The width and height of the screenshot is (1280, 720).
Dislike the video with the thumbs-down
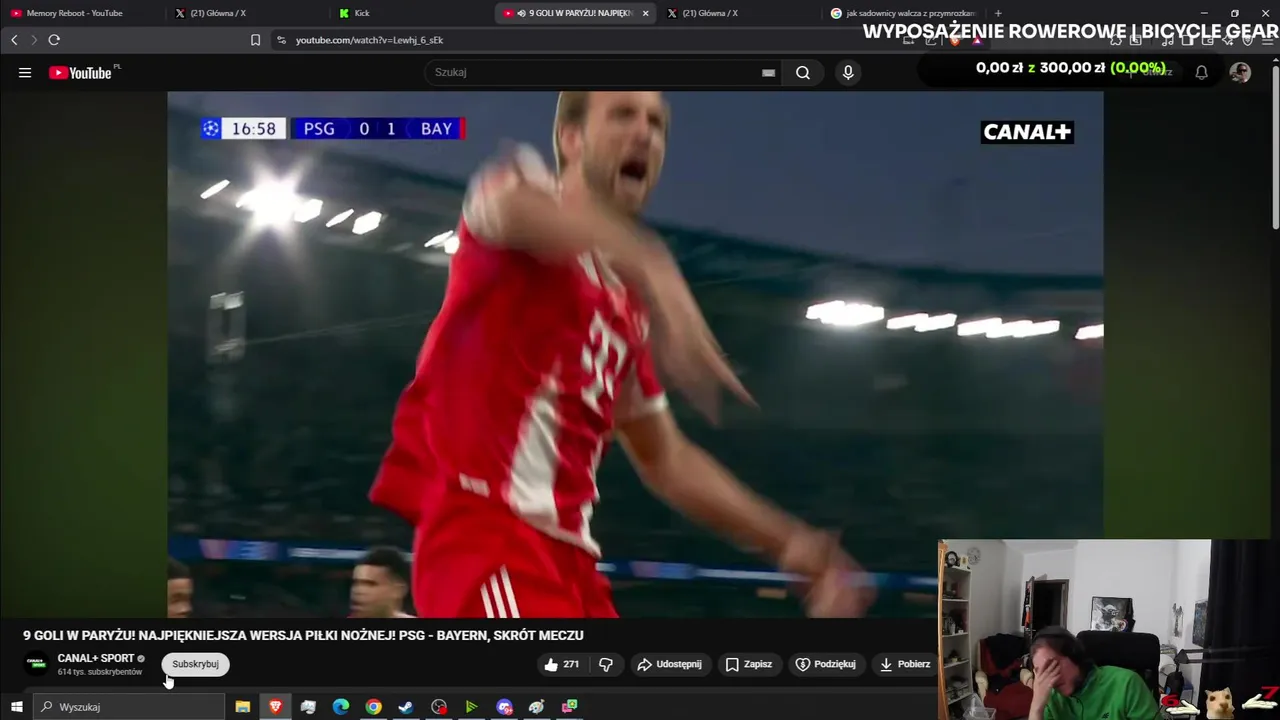click(606, 664)
